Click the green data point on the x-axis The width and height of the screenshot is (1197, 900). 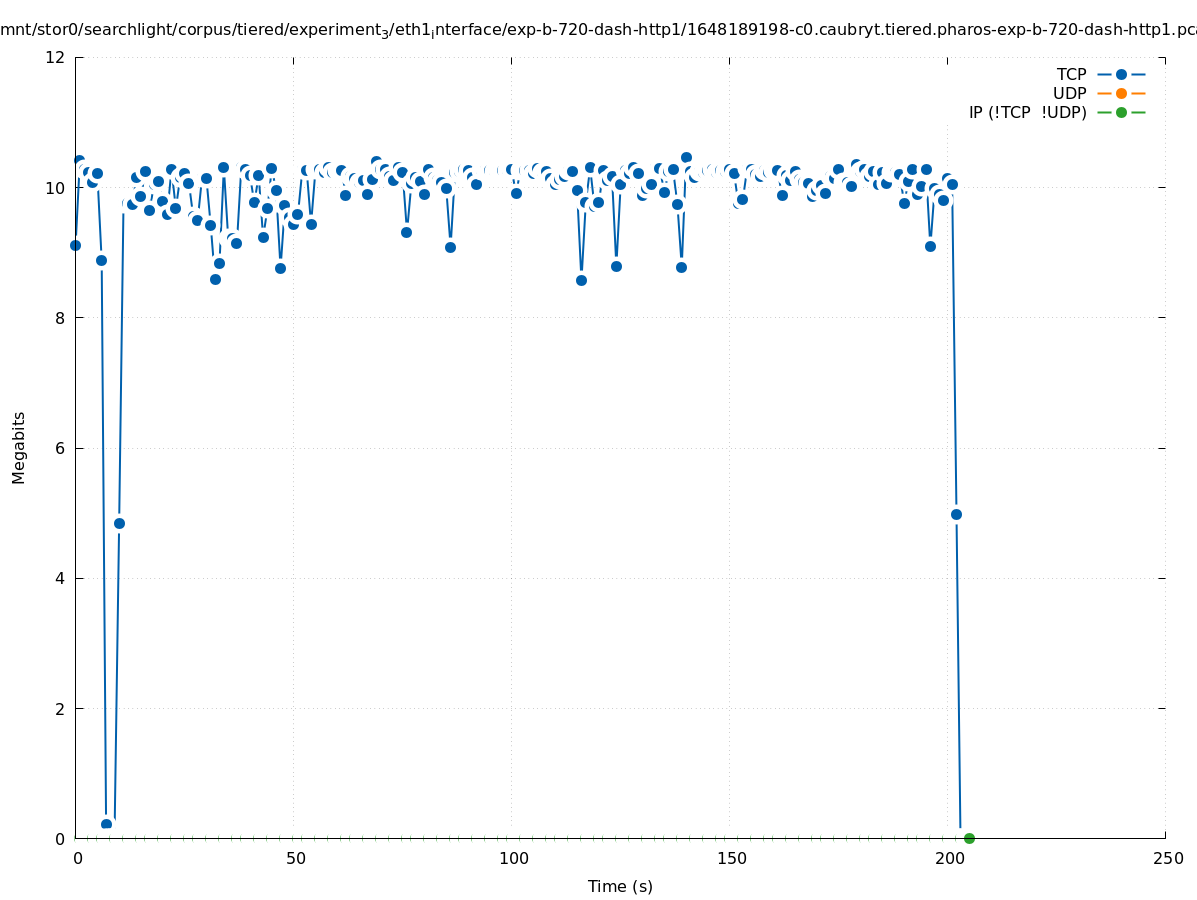point(969,838)
